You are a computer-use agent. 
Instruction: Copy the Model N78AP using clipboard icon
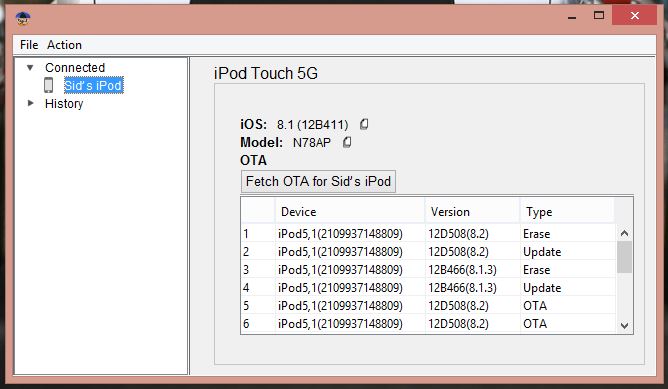tap(347, 142)
